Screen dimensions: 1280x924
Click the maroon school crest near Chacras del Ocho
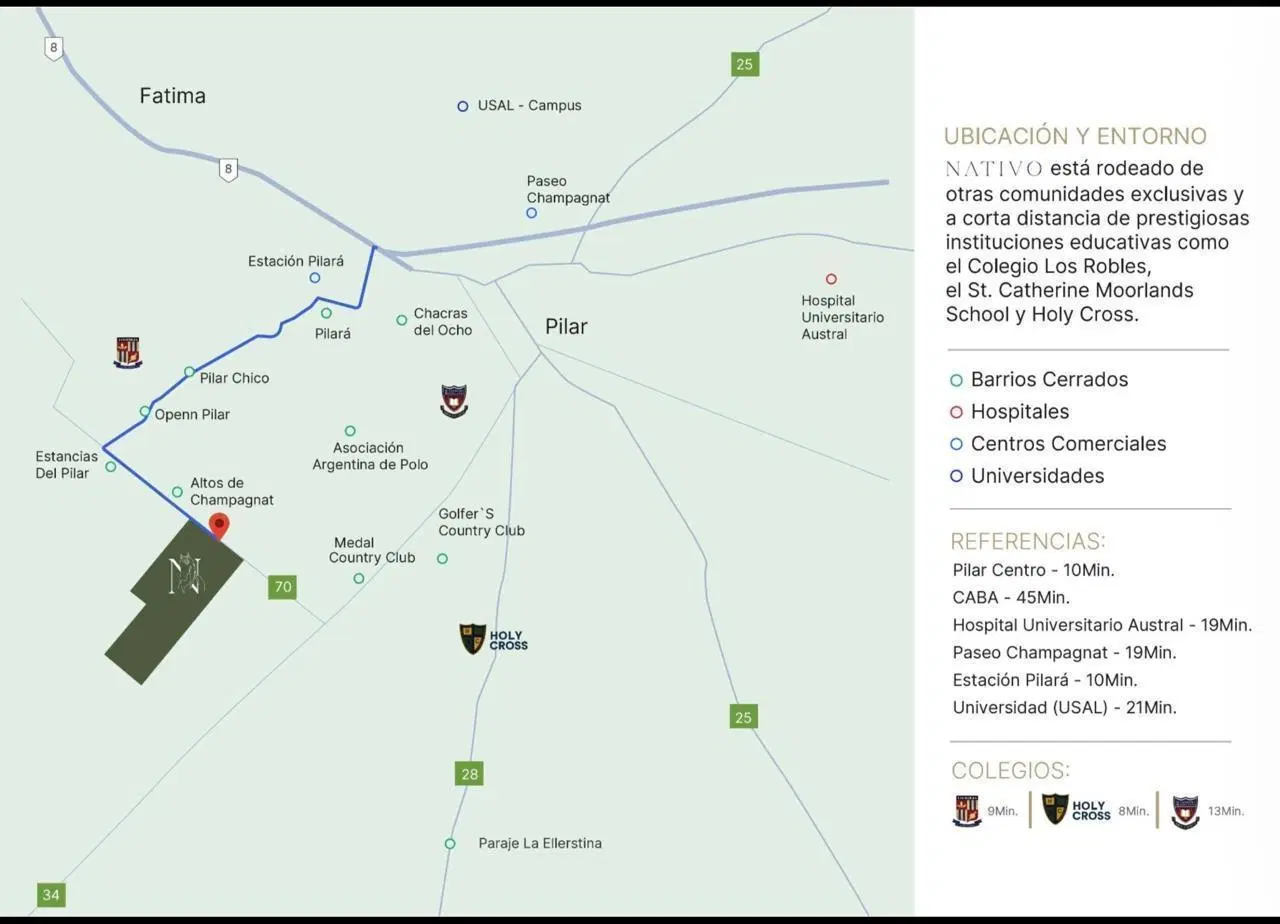454,401
